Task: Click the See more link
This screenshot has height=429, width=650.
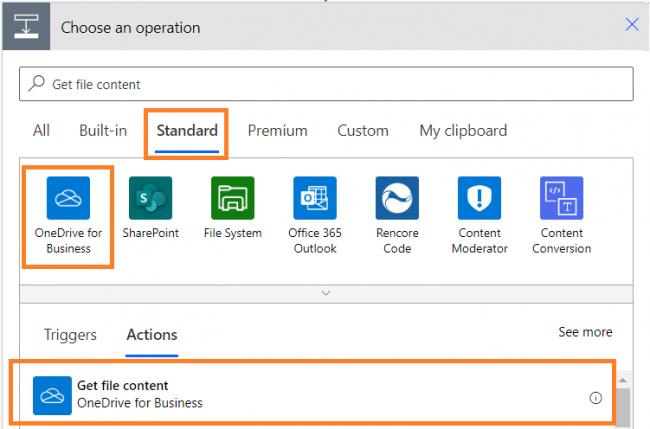Action: [585, 332]
